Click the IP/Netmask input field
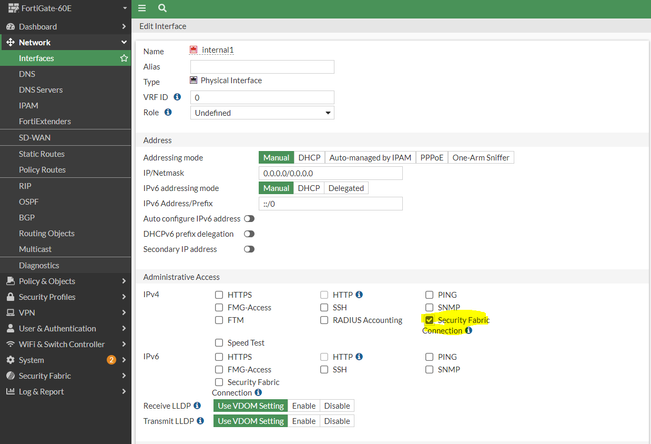 click(x=330, y=173)
